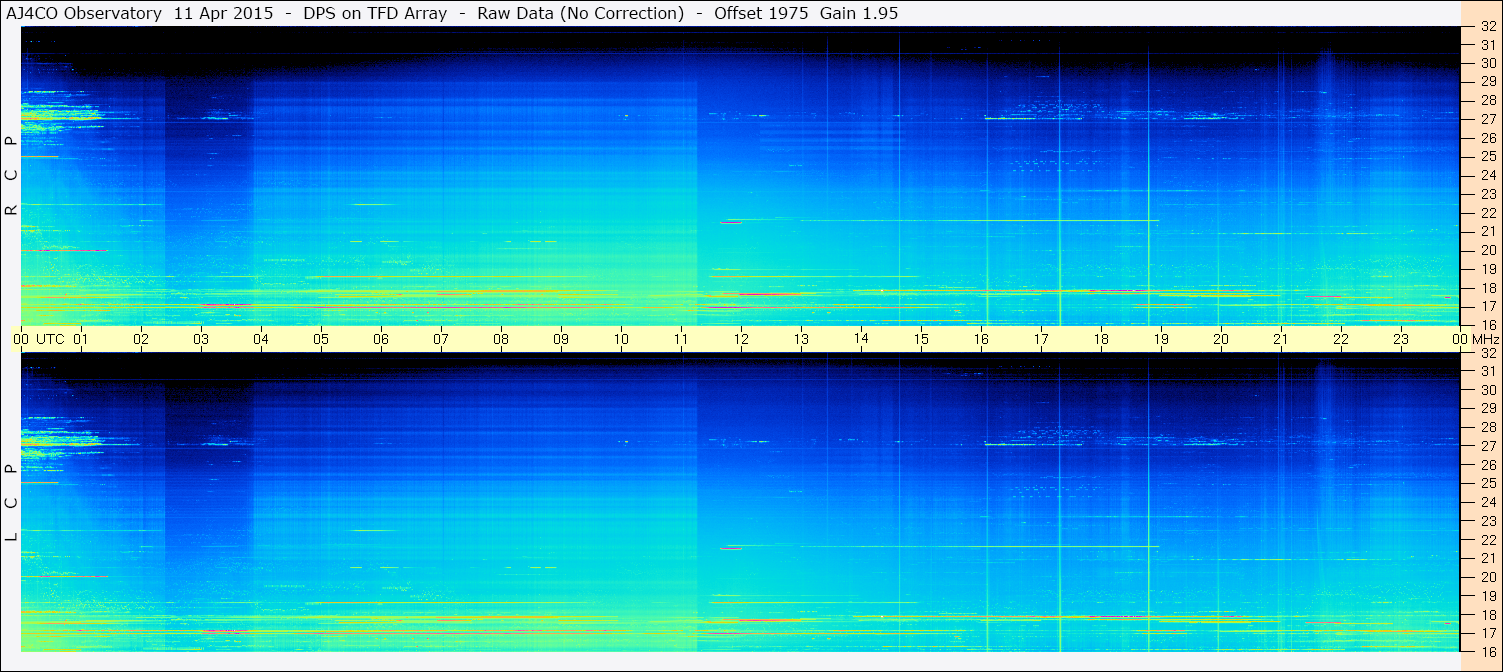
Task: Click the 21 MHz label of LCP panel
Action: coord(1487,558)
